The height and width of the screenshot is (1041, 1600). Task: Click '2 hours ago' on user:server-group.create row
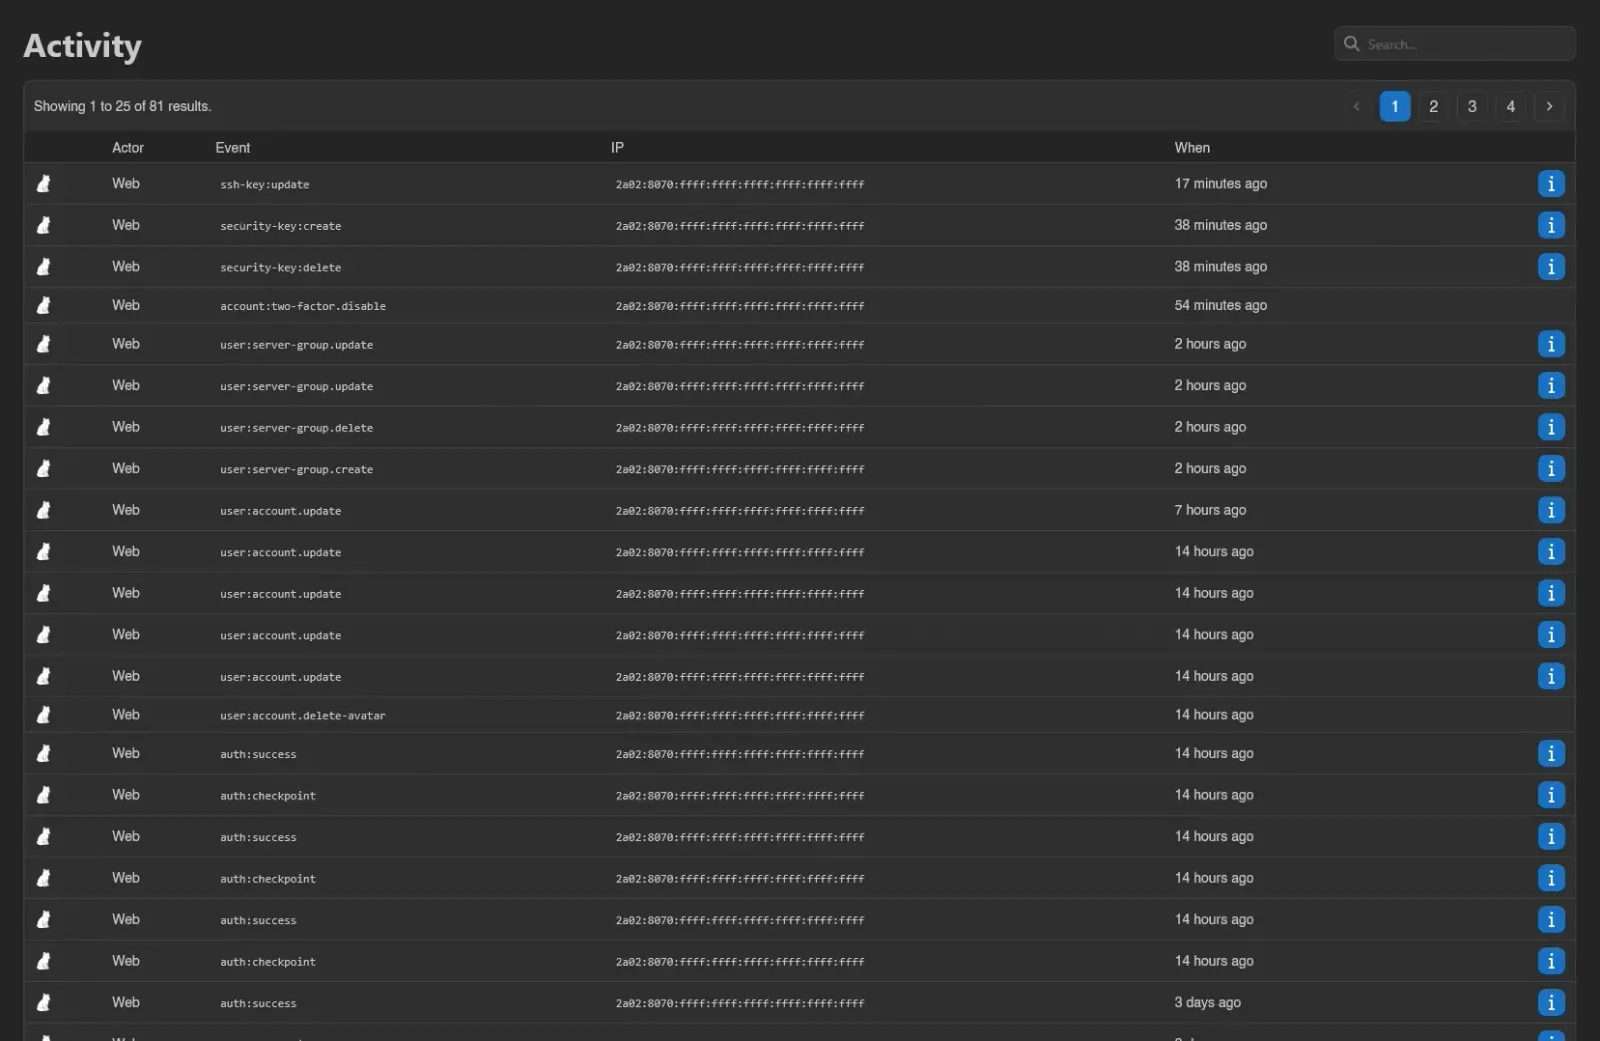pos(1210,469)
